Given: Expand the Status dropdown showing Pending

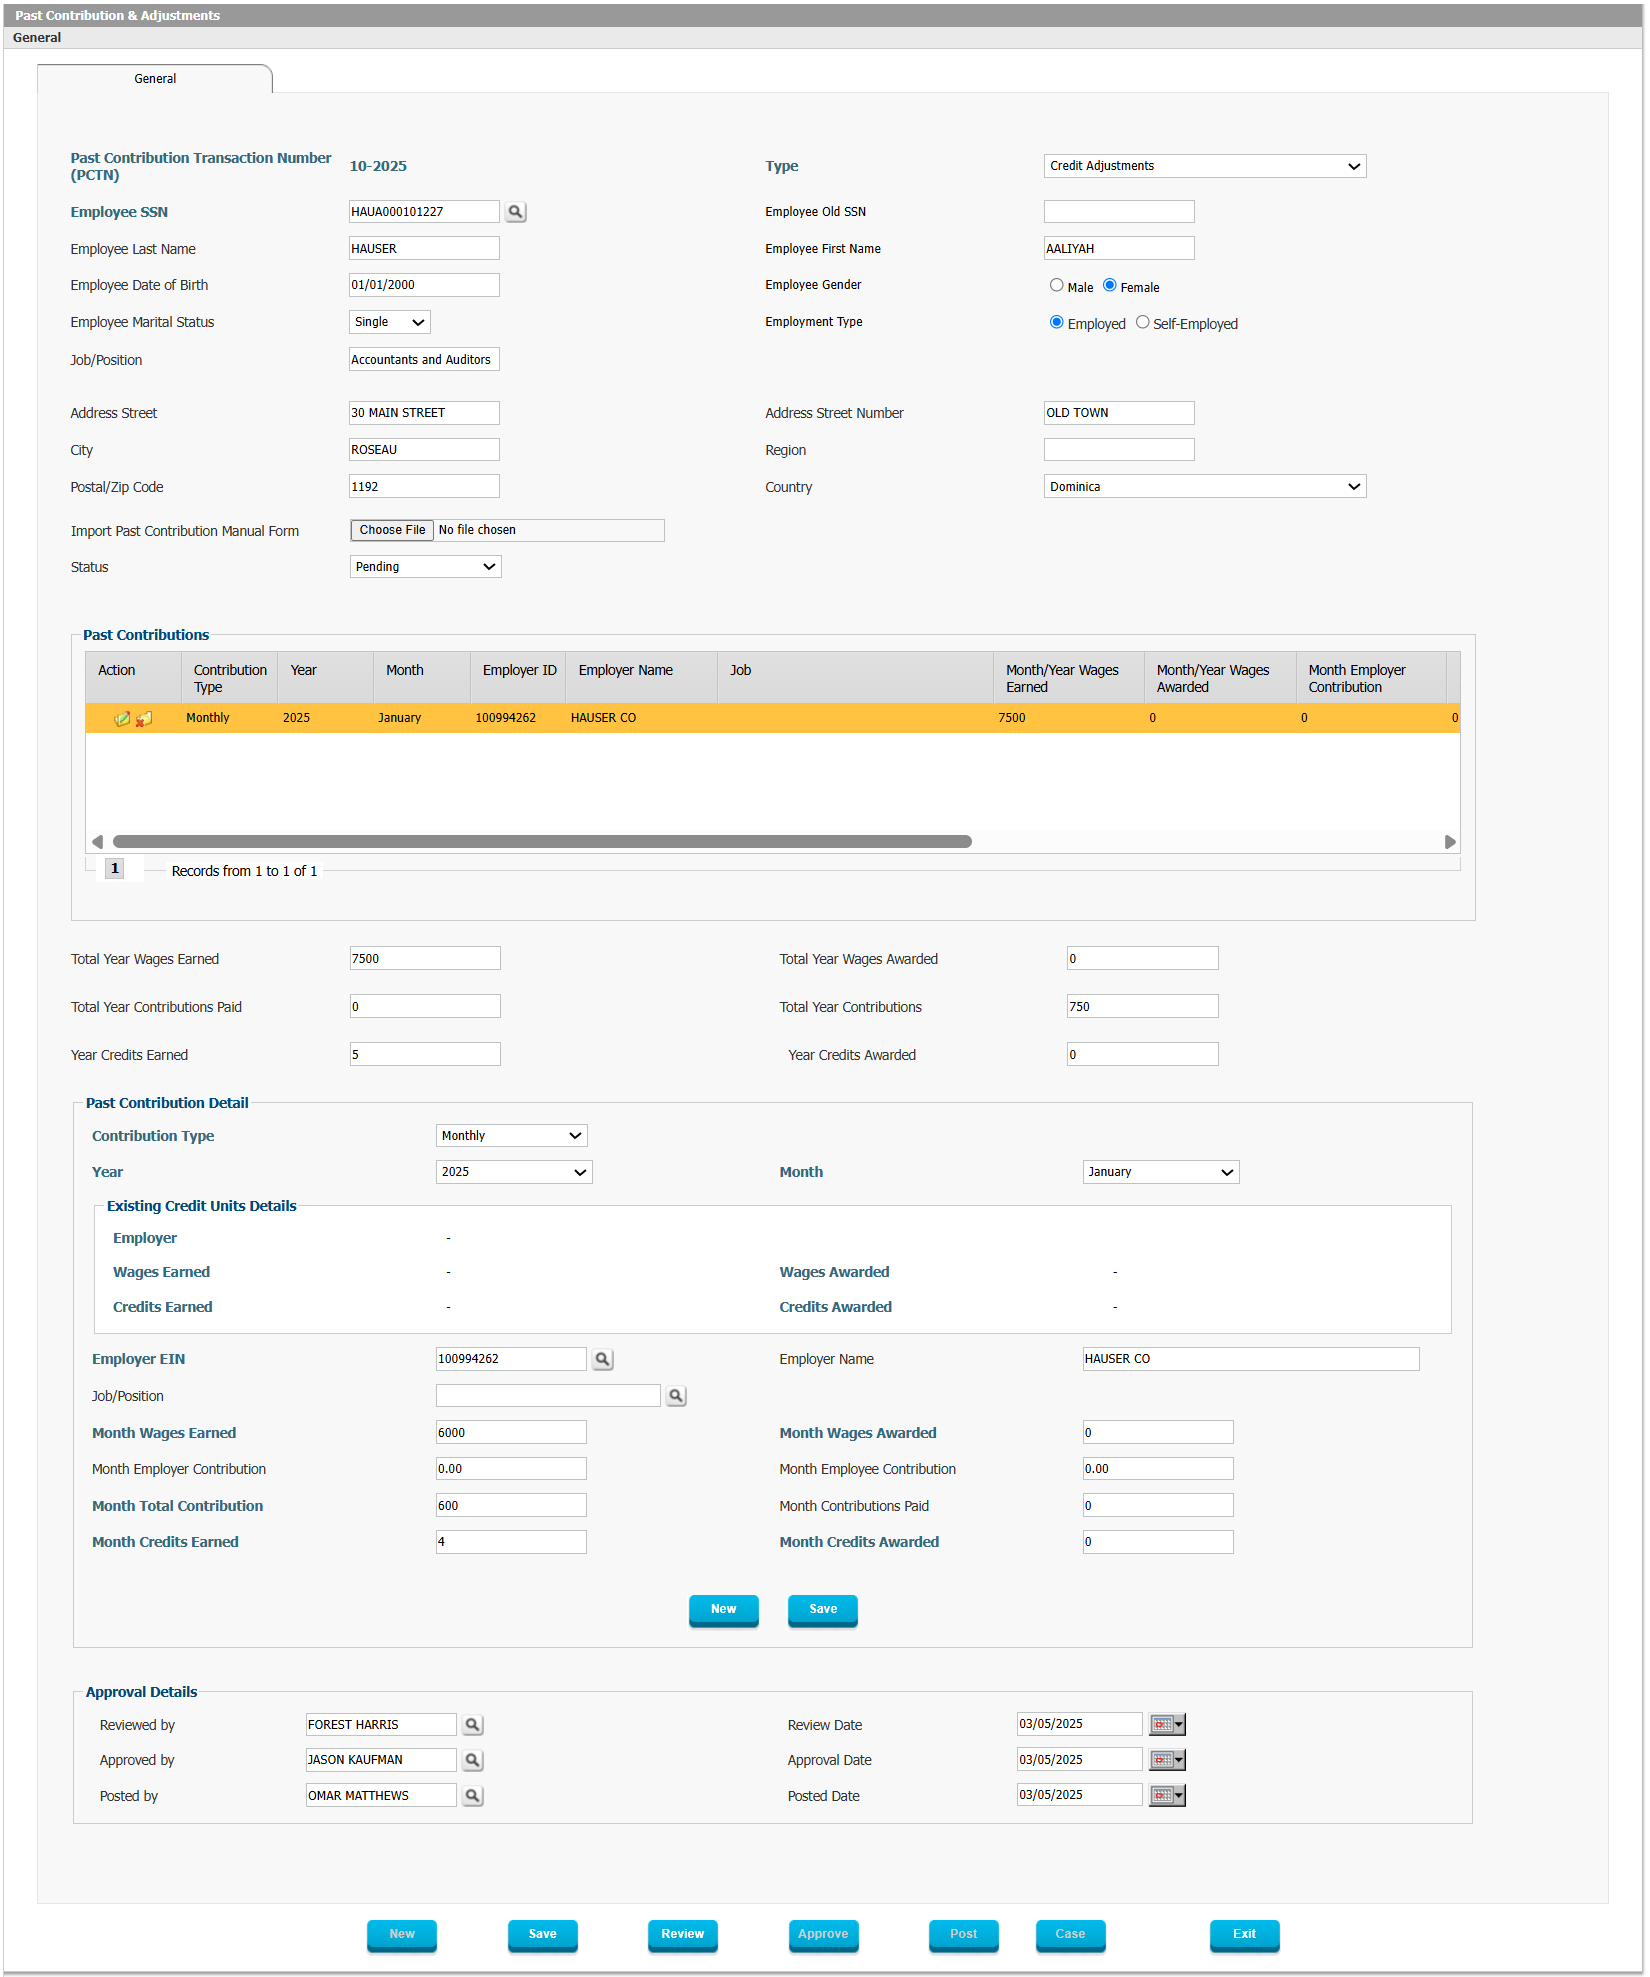Looking at the screenshot, I should (x=425, y=567).
